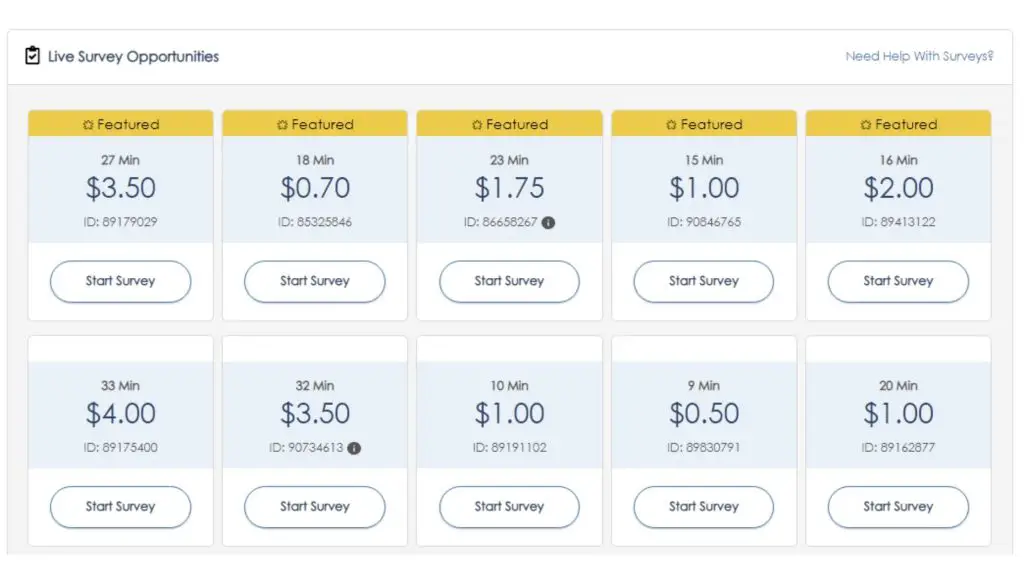Viewport: 1024px width, 576px height.
Task: Click the star icon on the 15 Min Featured banner
Action: click(x=671, y=124)
